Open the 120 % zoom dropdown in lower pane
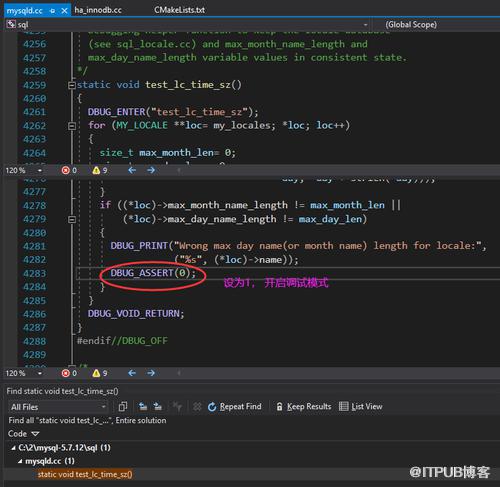The width and height of the screenshot is (500, 487). coord(40,373)
